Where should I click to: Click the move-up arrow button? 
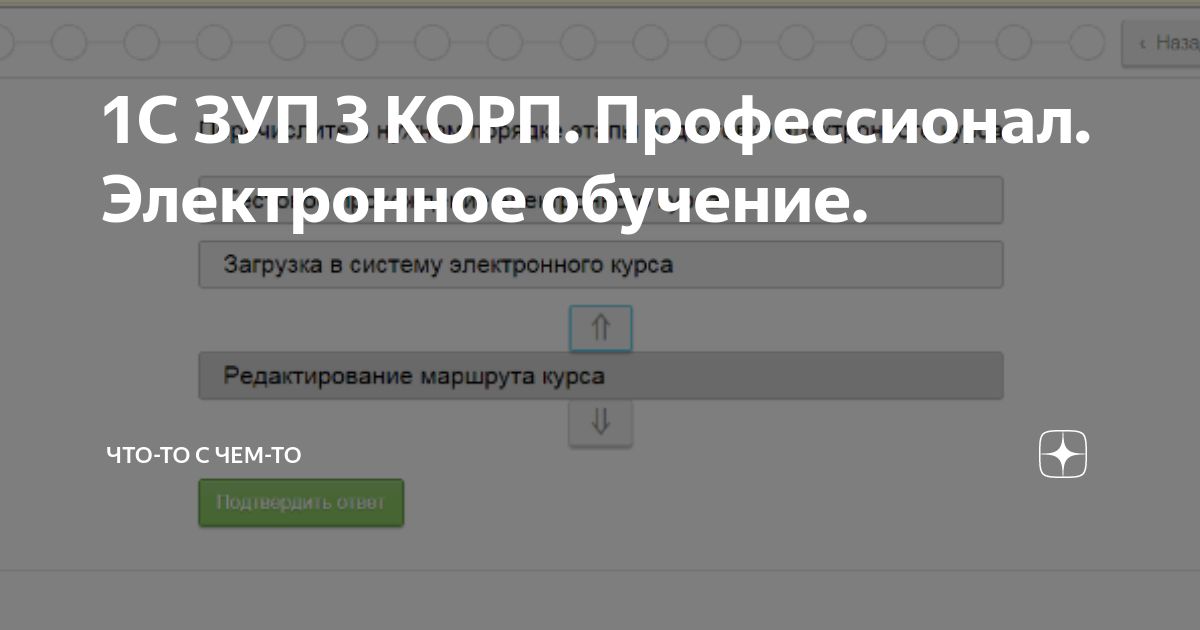600,328
